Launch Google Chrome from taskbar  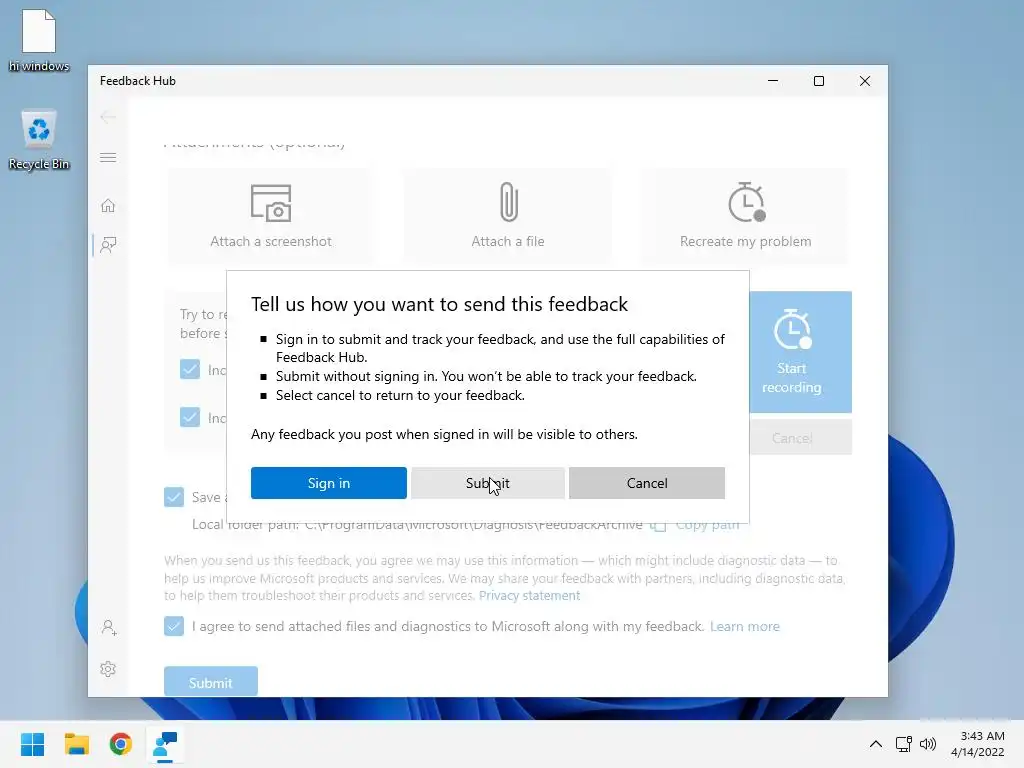click(121, 744)
